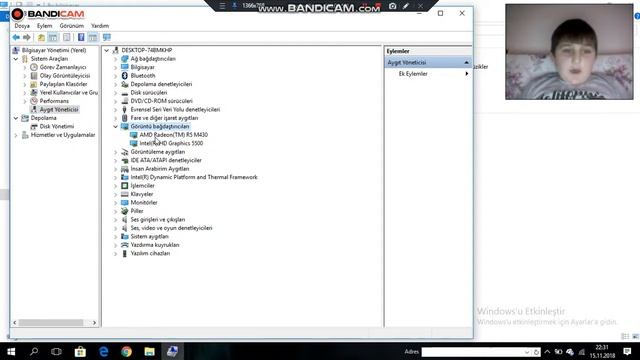Screen dimensions: 640x360
Task: Collapse Sistem Araçları node arrow
Action: [16, 59]
